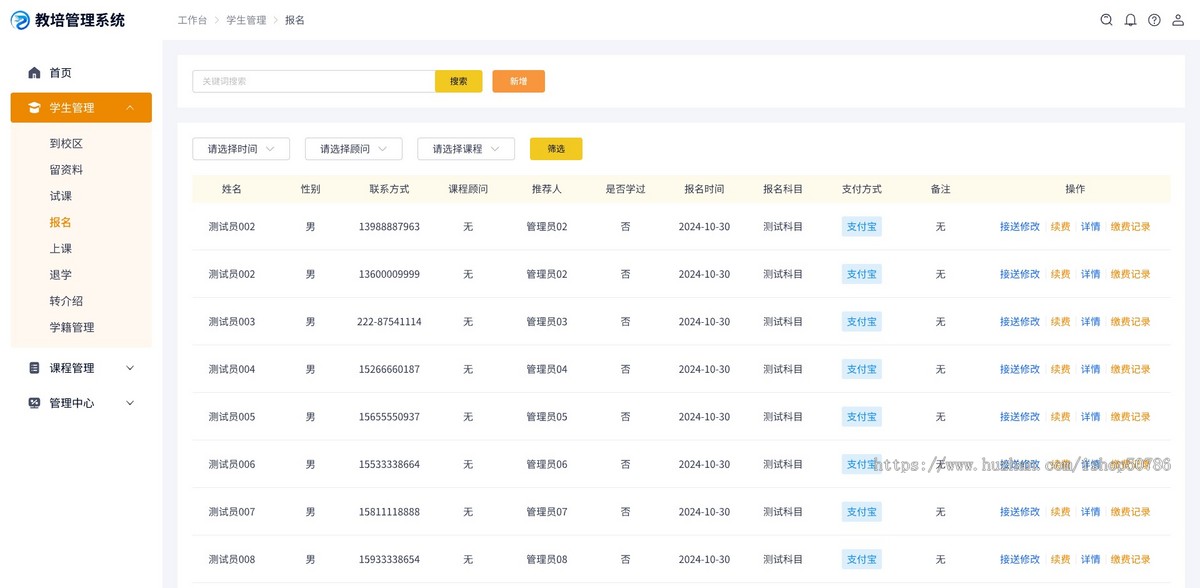Select 到校区 submenu item
Image resolution: width=1200 pixels, height=588 pixels.
(66, 144)
